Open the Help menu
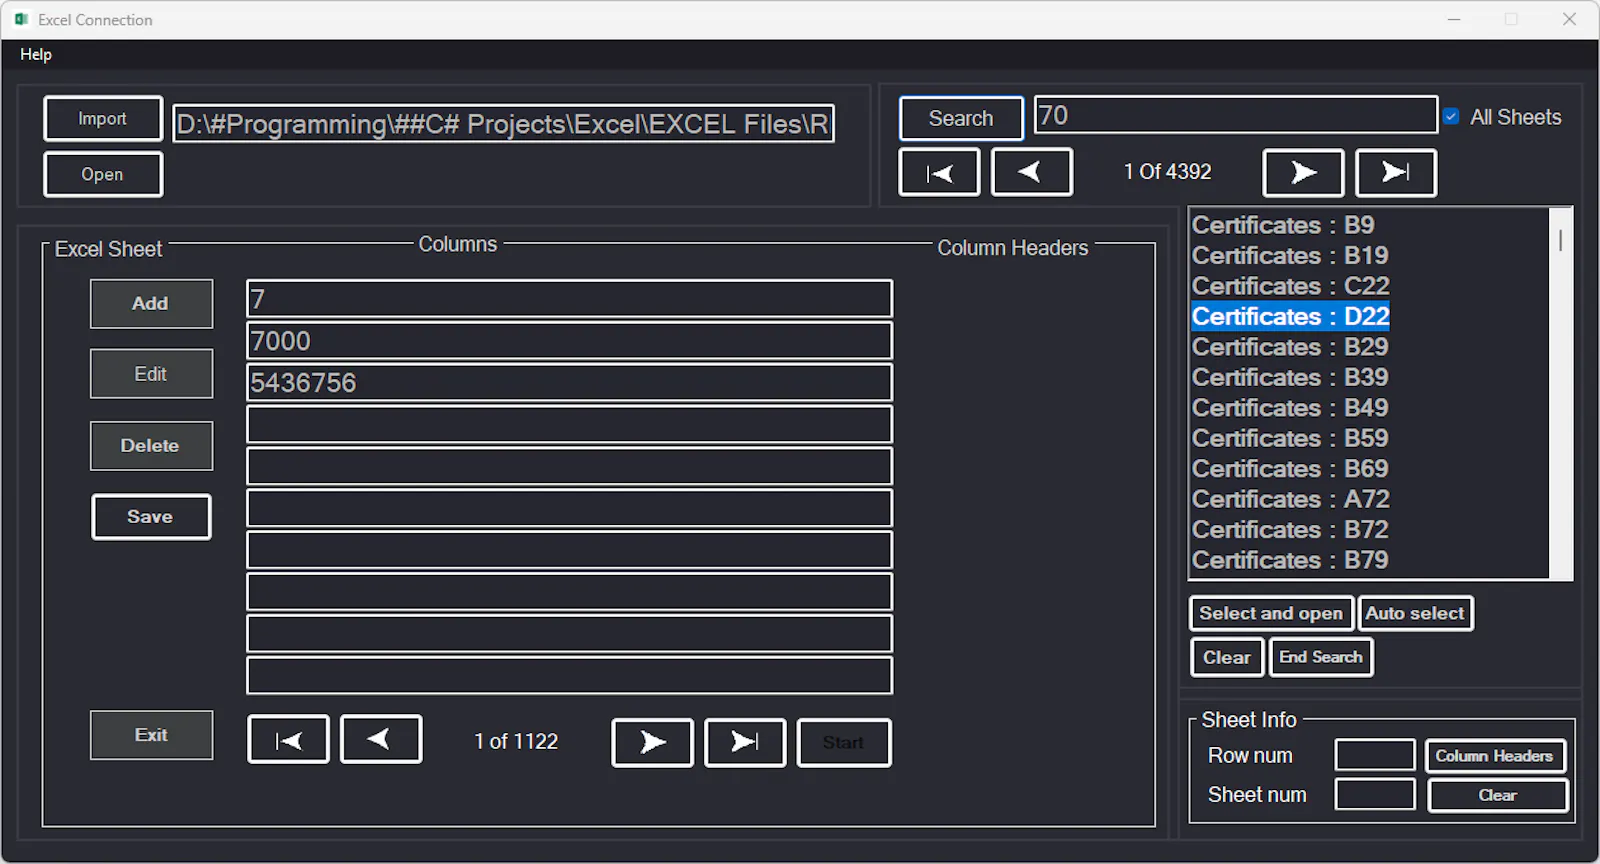The image size is (1600, 864). click(36, 54)
